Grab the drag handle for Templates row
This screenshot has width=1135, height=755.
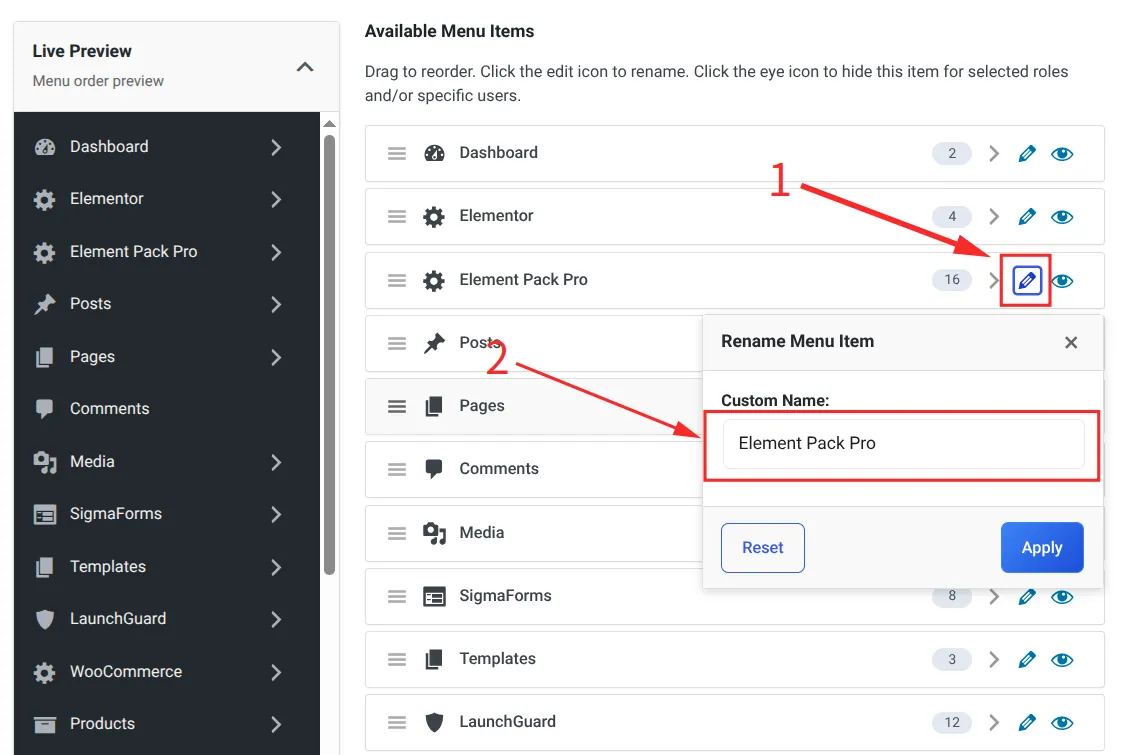[x=397, y=659]
